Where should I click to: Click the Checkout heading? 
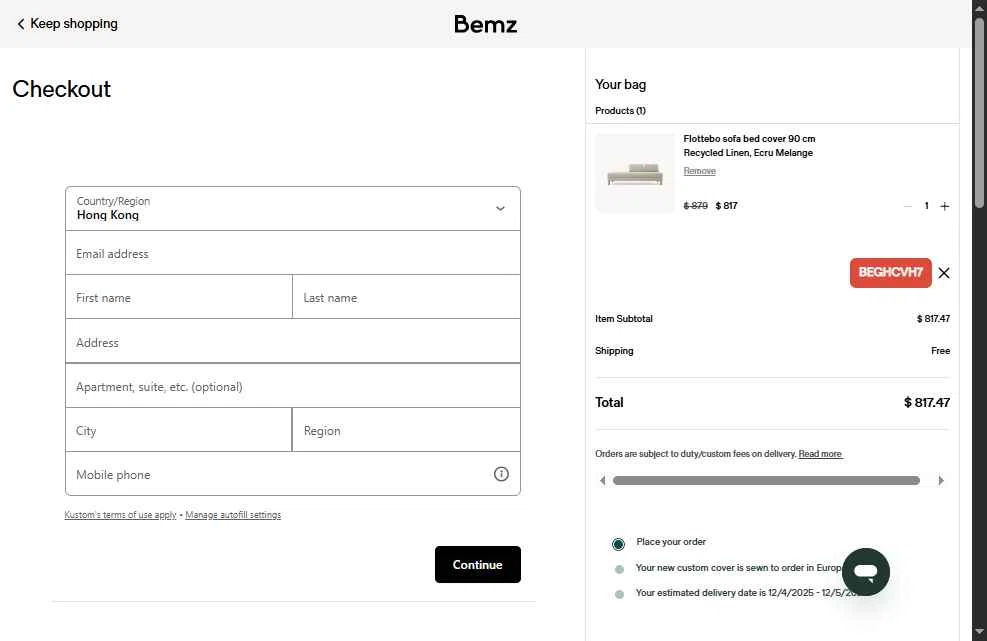(62, 89)
